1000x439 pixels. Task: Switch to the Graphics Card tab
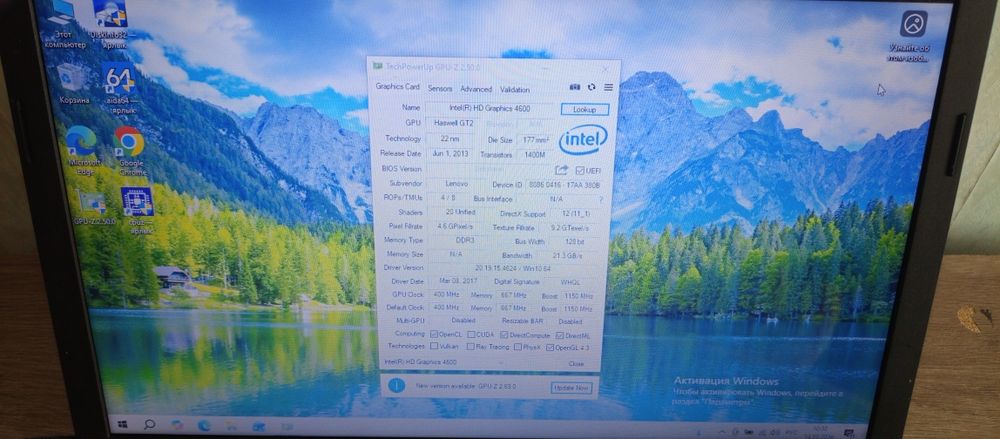click(397, 87)
